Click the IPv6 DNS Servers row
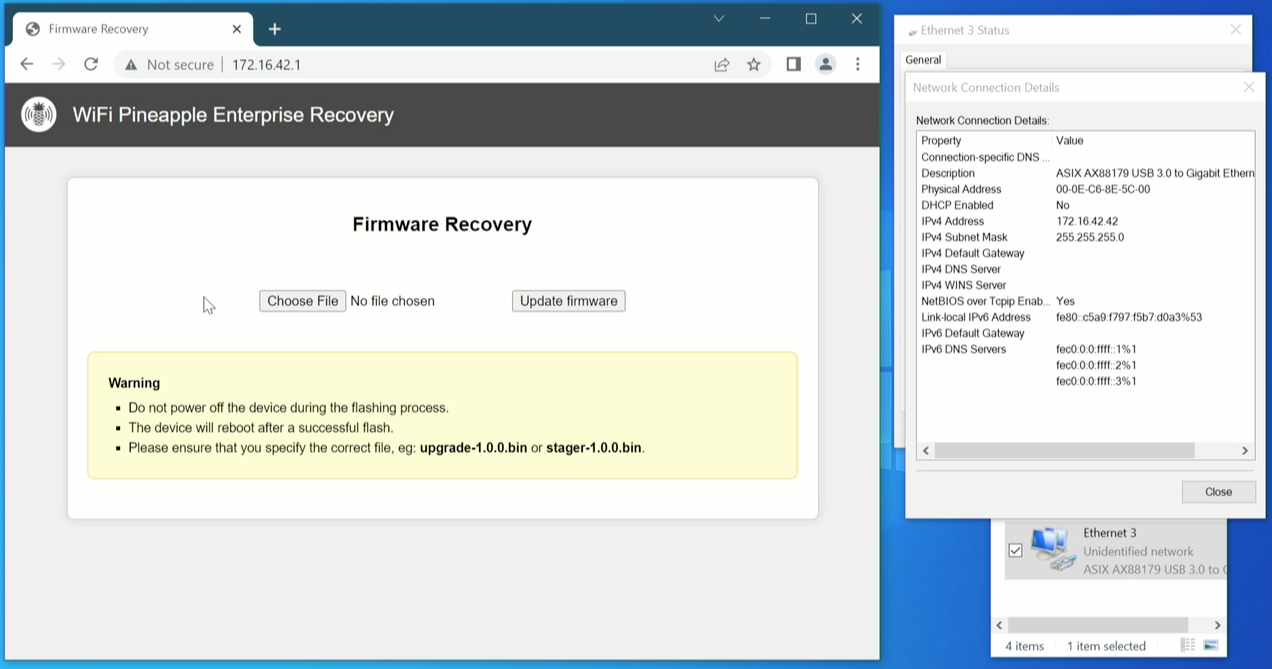Viewport: 1272px width, 669px height. click(1085, 349)
